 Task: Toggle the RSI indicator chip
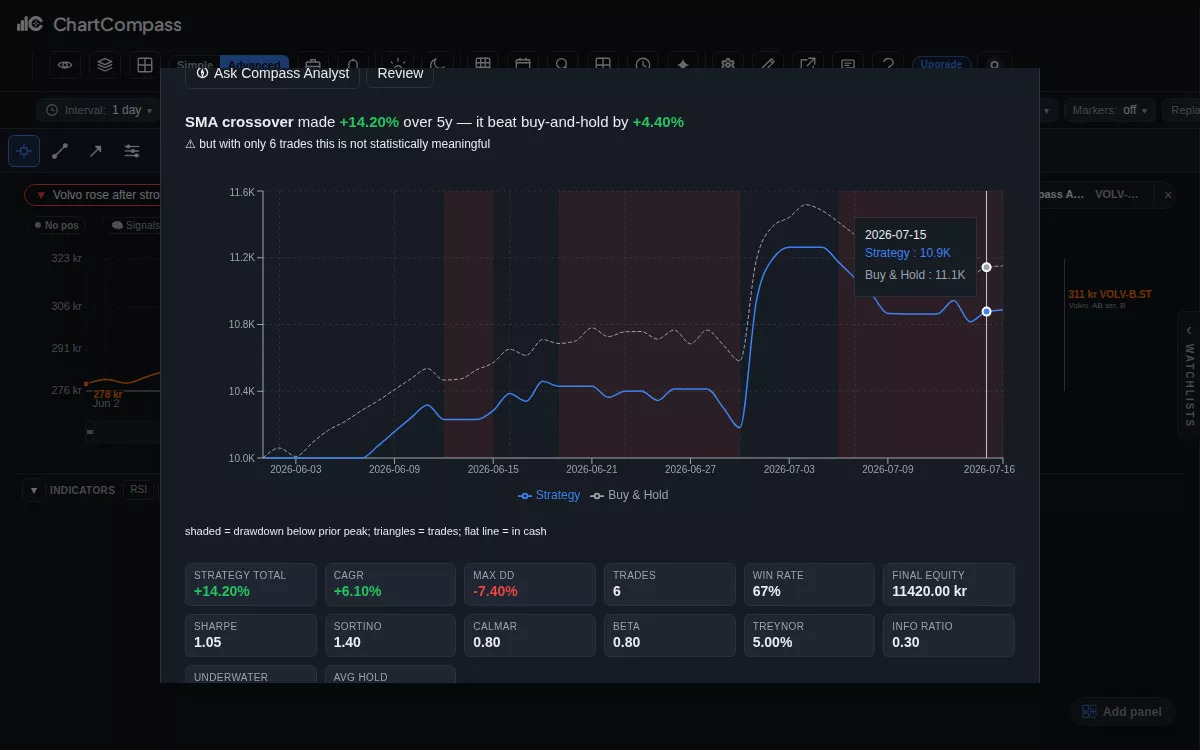pos(138,489)
